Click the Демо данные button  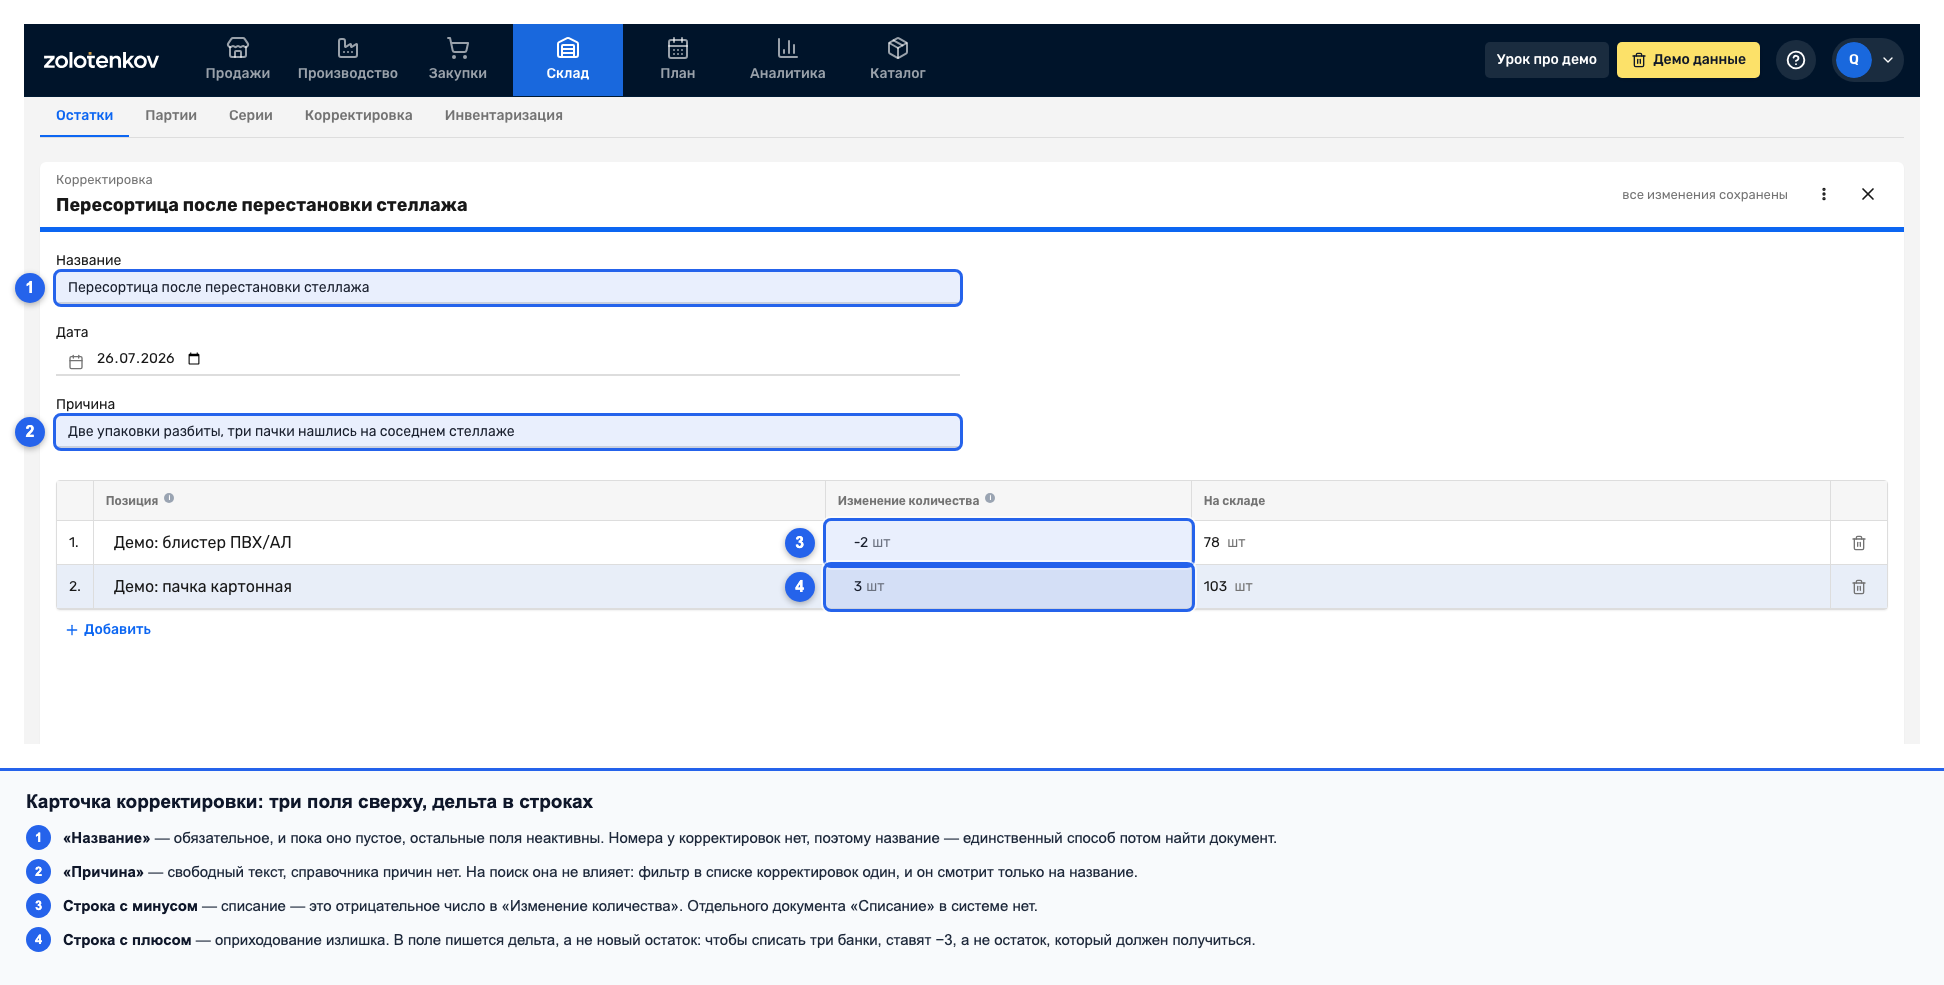(x=1688, y=60)
